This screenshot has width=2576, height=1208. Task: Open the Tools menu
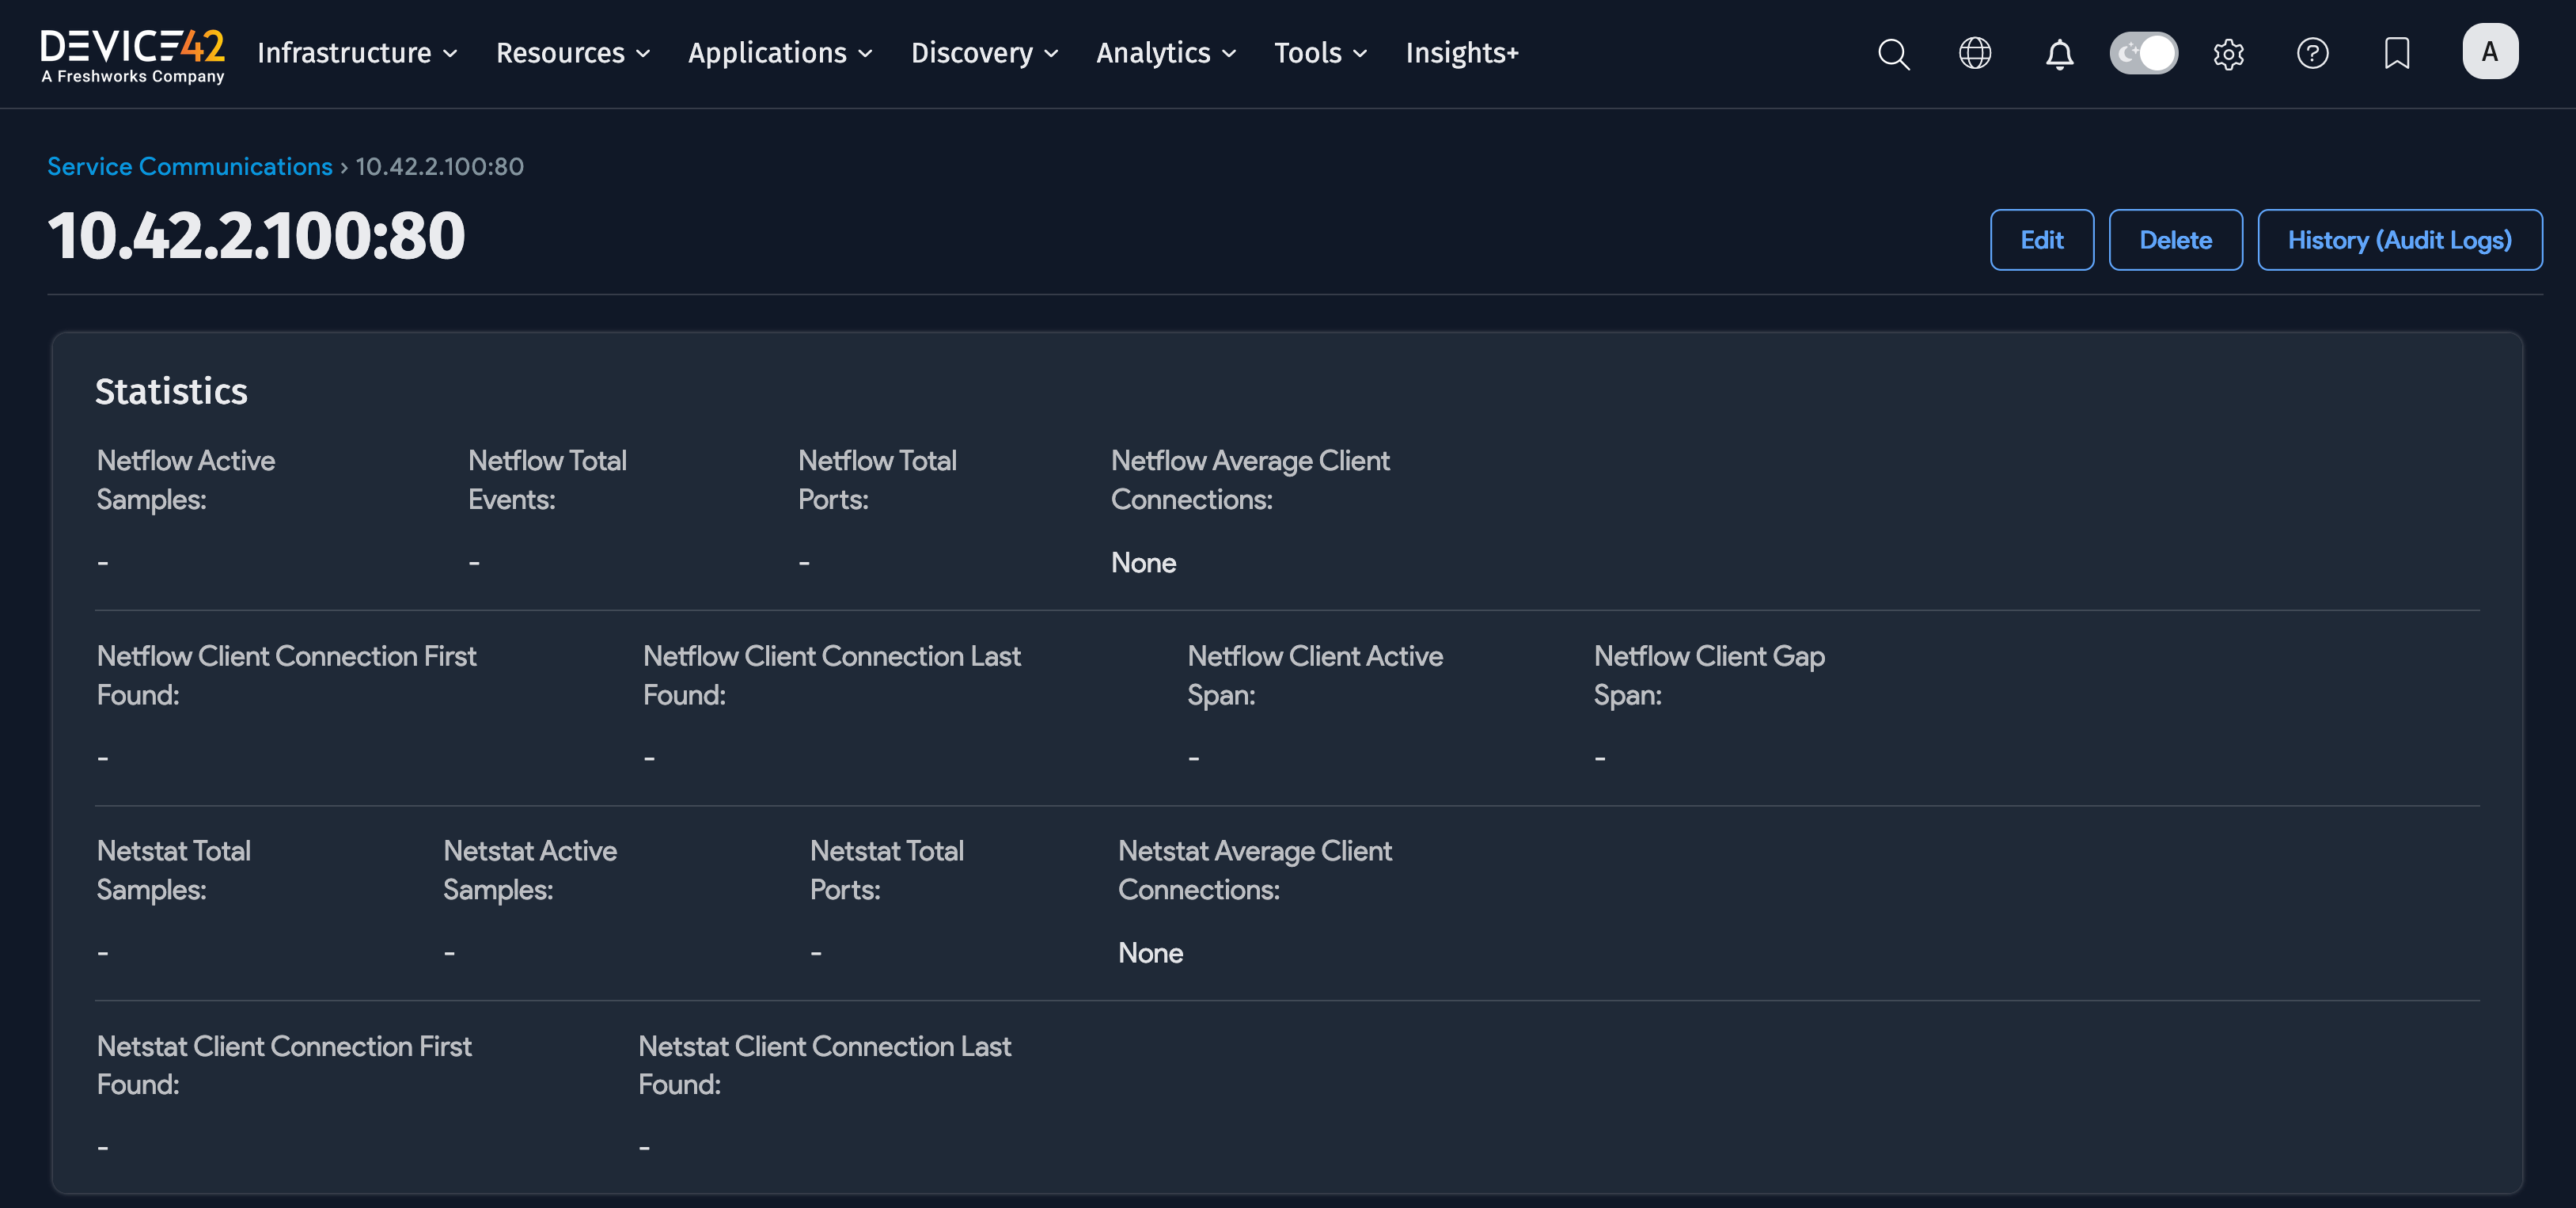[x=1319, y=53]
